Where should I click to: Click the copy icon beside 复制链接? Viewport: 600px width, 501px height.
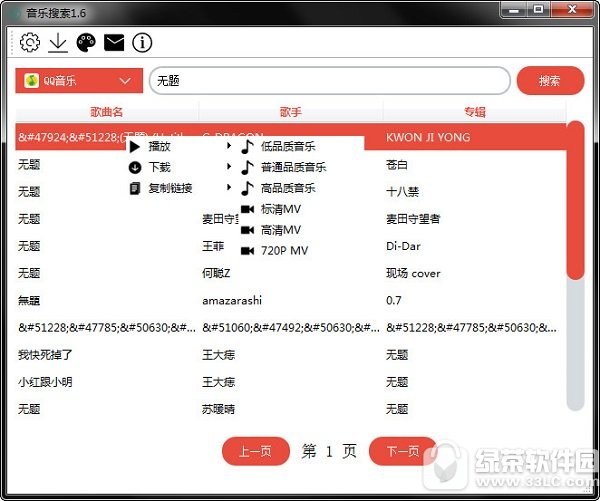(x=135, y=188)
